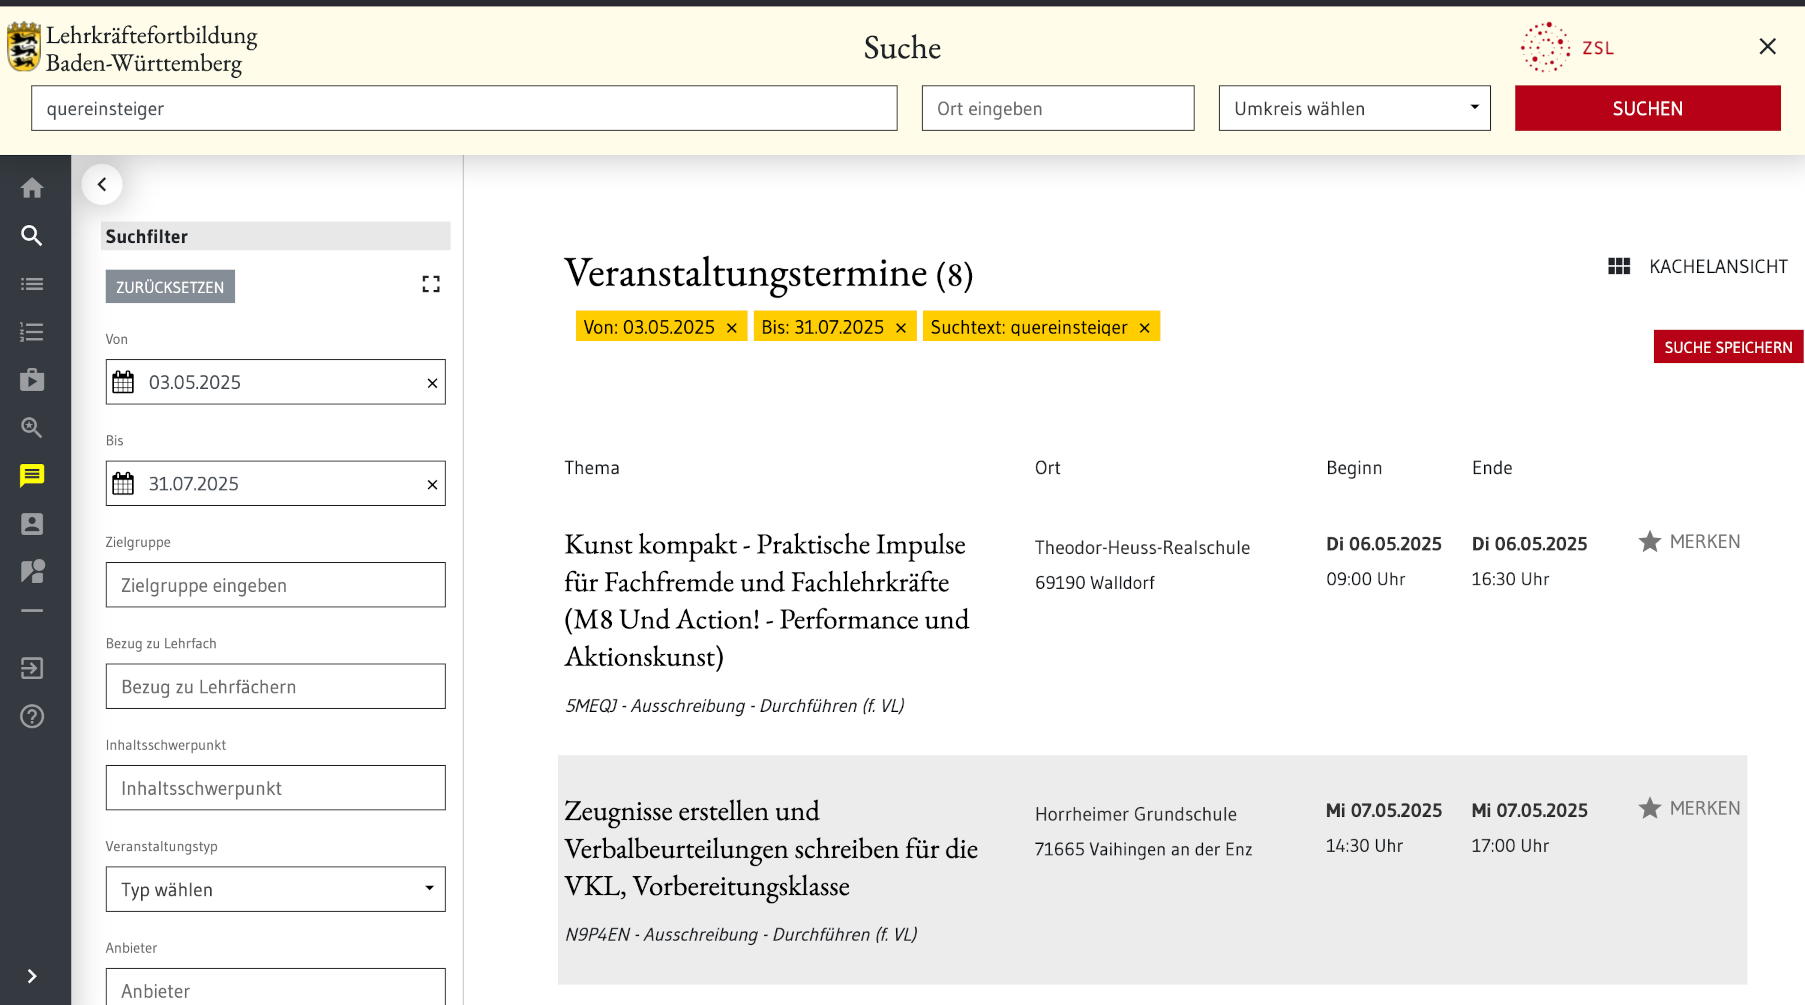Expand the sidebar navigation with bottom chevron

[32, 976]
